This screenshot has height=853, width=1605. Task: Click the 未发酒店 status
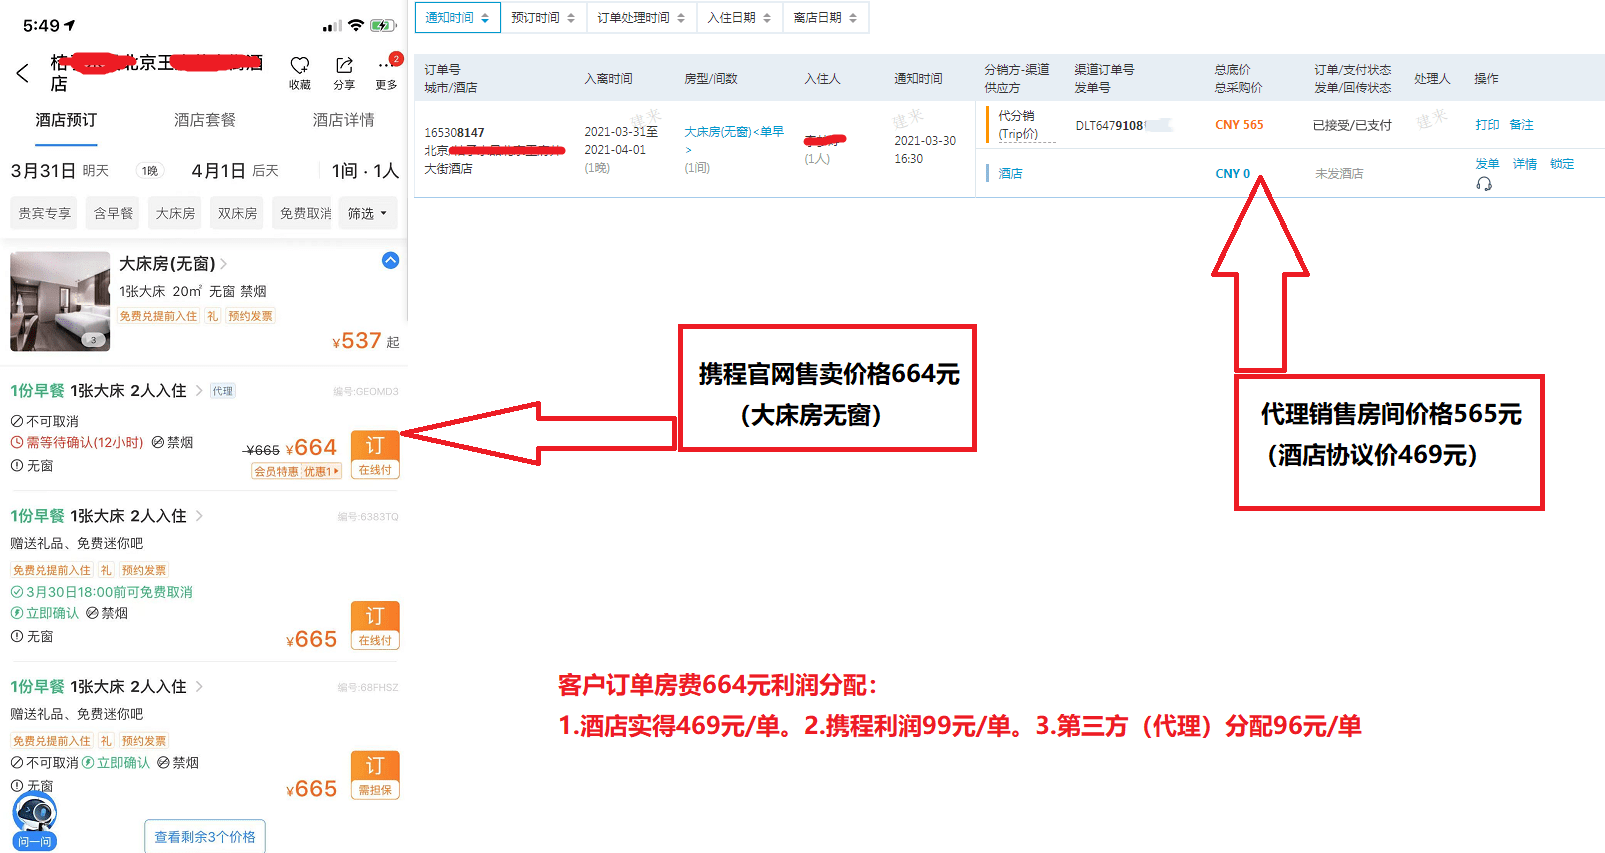click(1339, 174)
